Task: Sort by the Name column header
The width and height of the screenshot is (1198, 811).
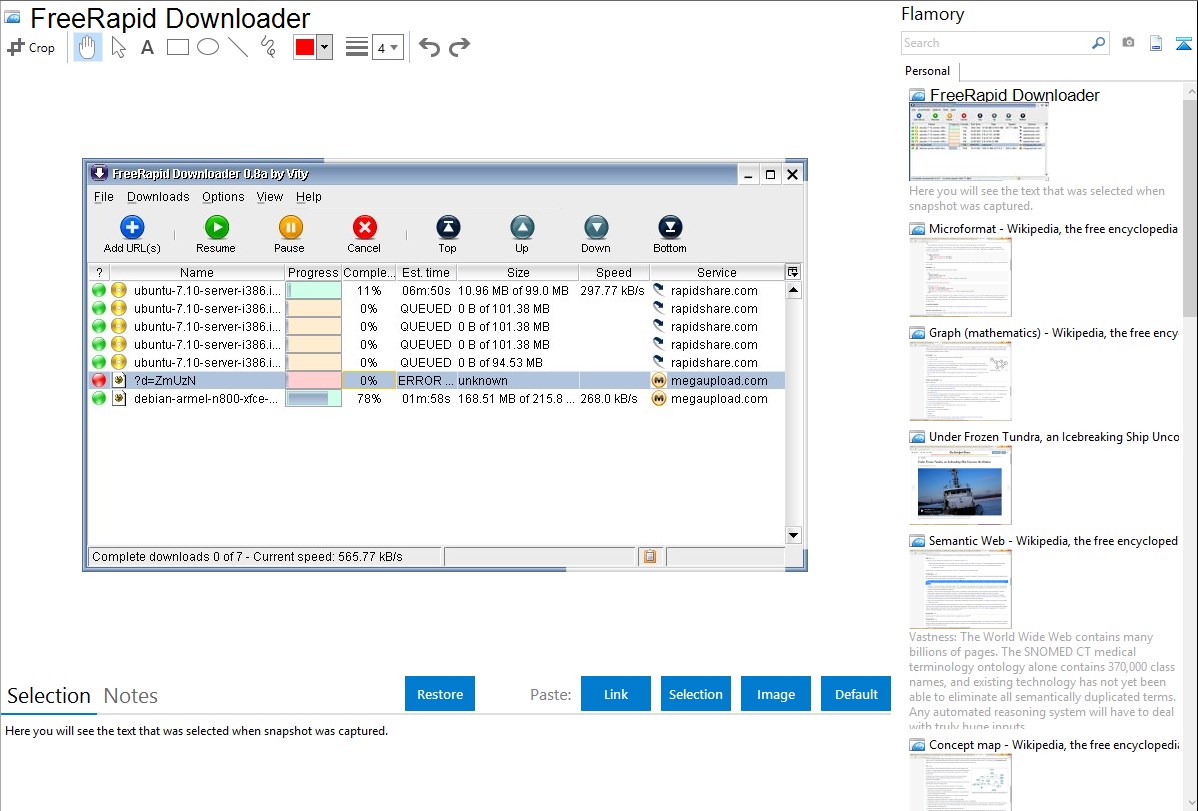Action: [x=197, y=273]
